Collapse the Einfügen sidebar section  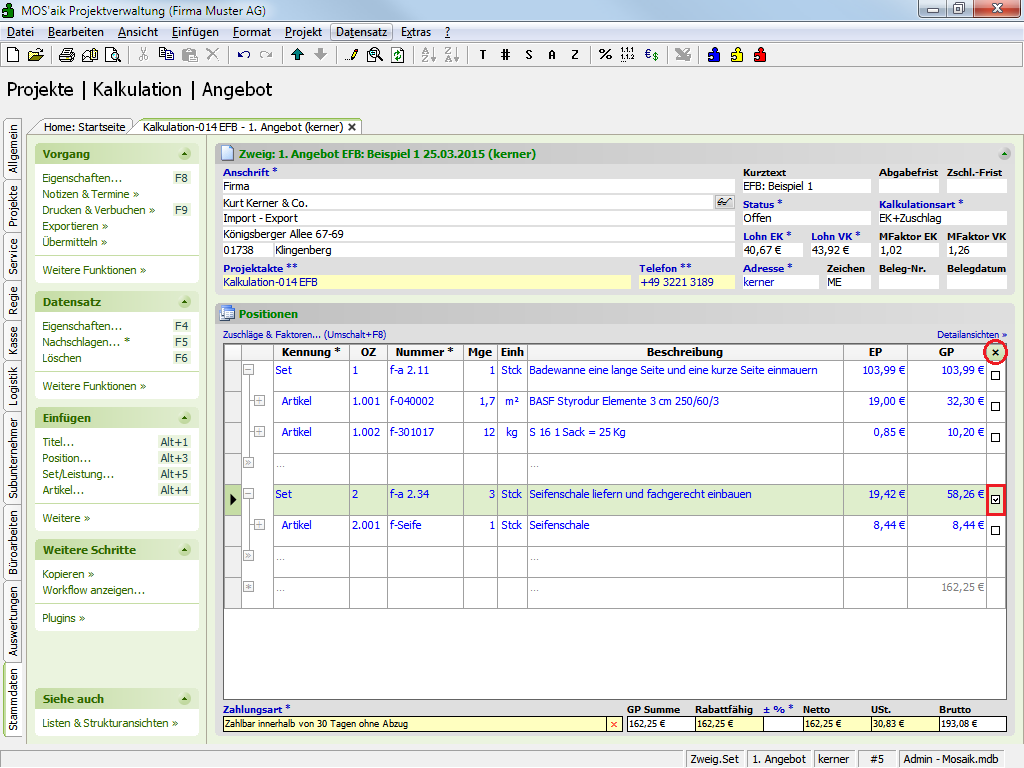(184, 418)
